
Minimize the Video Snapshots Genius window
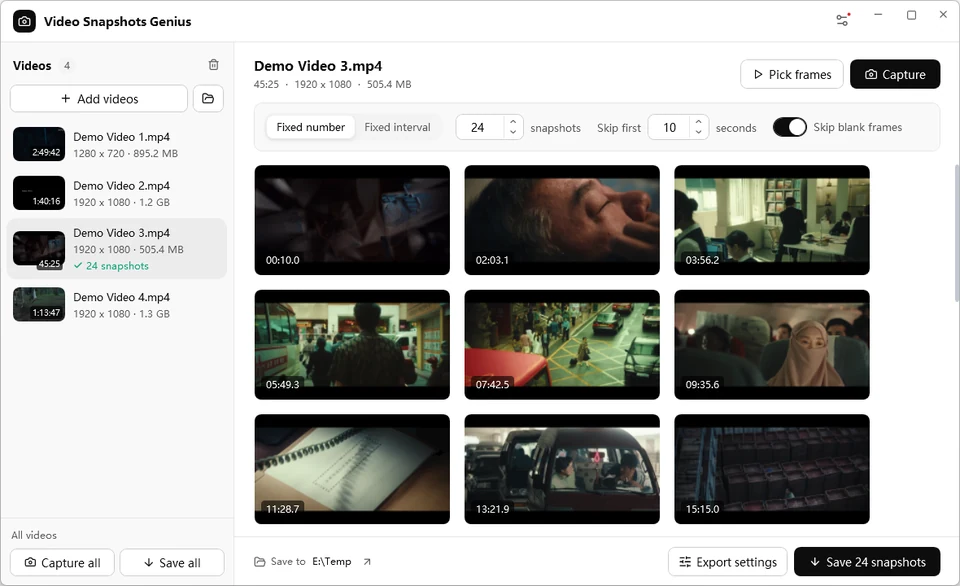[878, 15]
